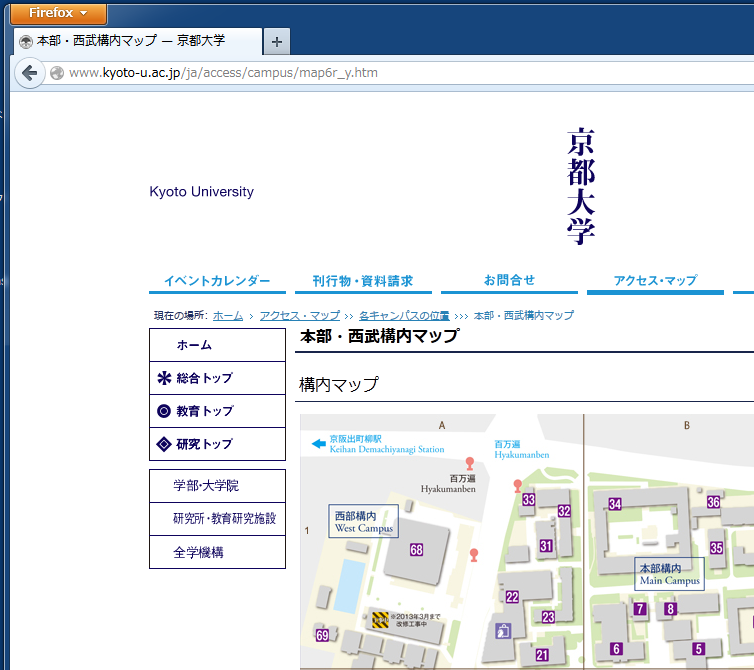The height and width of the screenshot is (670, 754).
Task: Click building marker 35 on the map
Action: click(716, 547)
